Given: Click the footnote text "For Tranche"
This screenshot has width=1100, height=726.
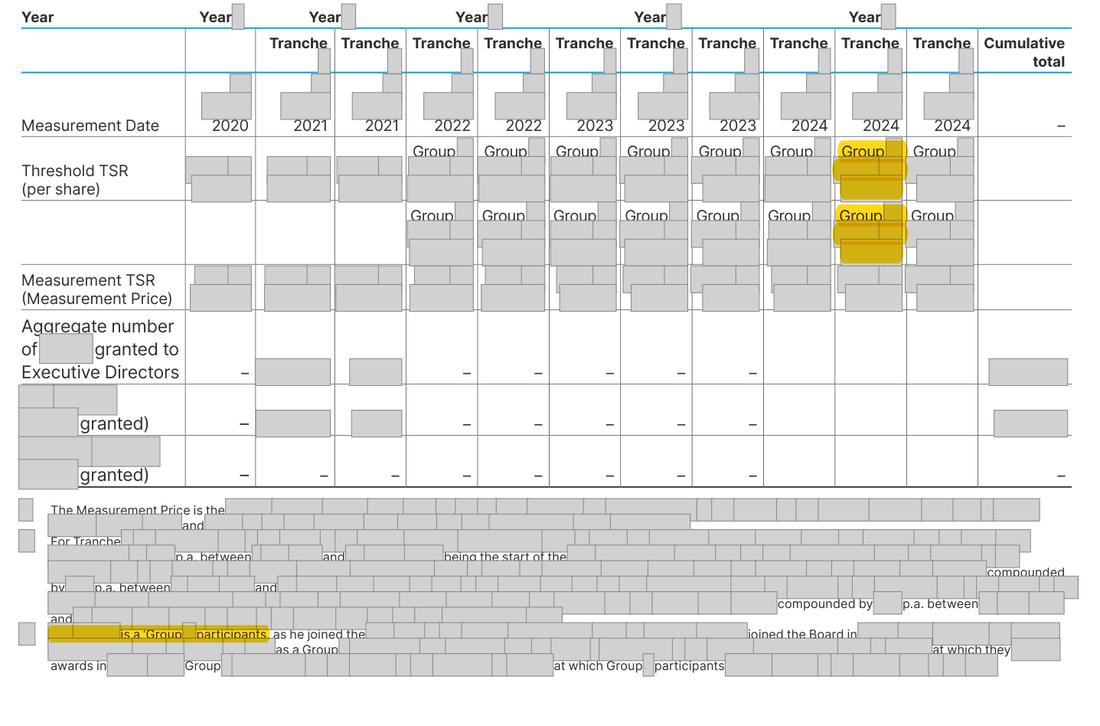Looking at the screenshot, I should click(x=85, y=542).
